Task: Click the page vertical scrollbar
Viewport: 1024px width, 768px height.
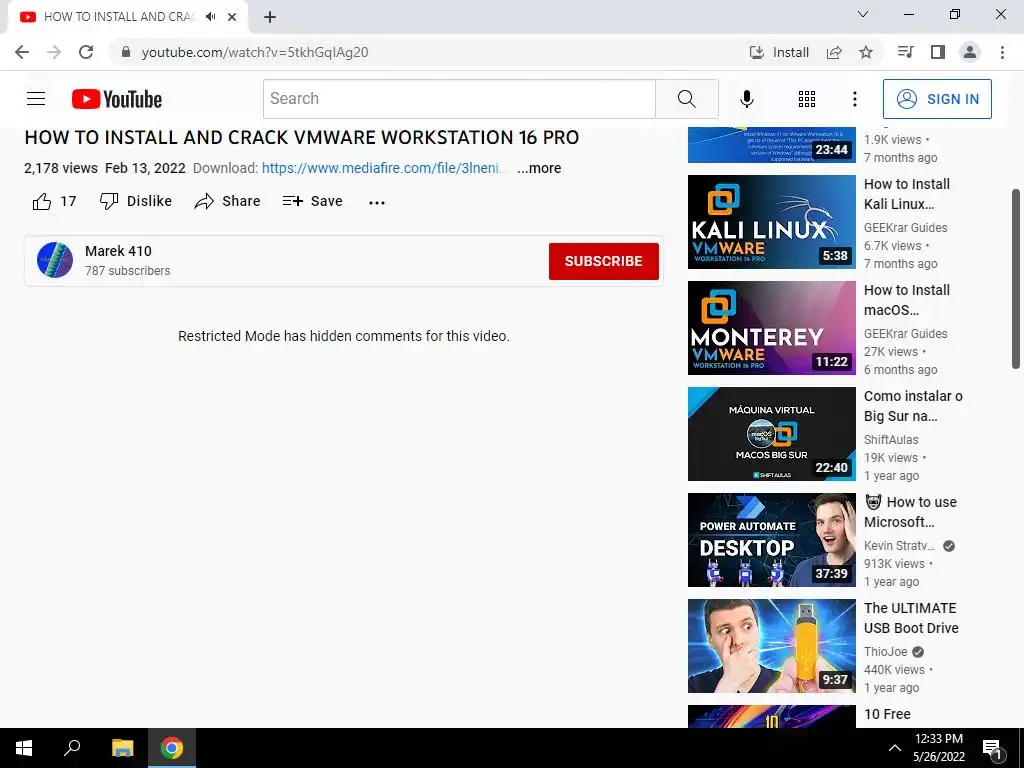Action: [x=1016, y=279]
